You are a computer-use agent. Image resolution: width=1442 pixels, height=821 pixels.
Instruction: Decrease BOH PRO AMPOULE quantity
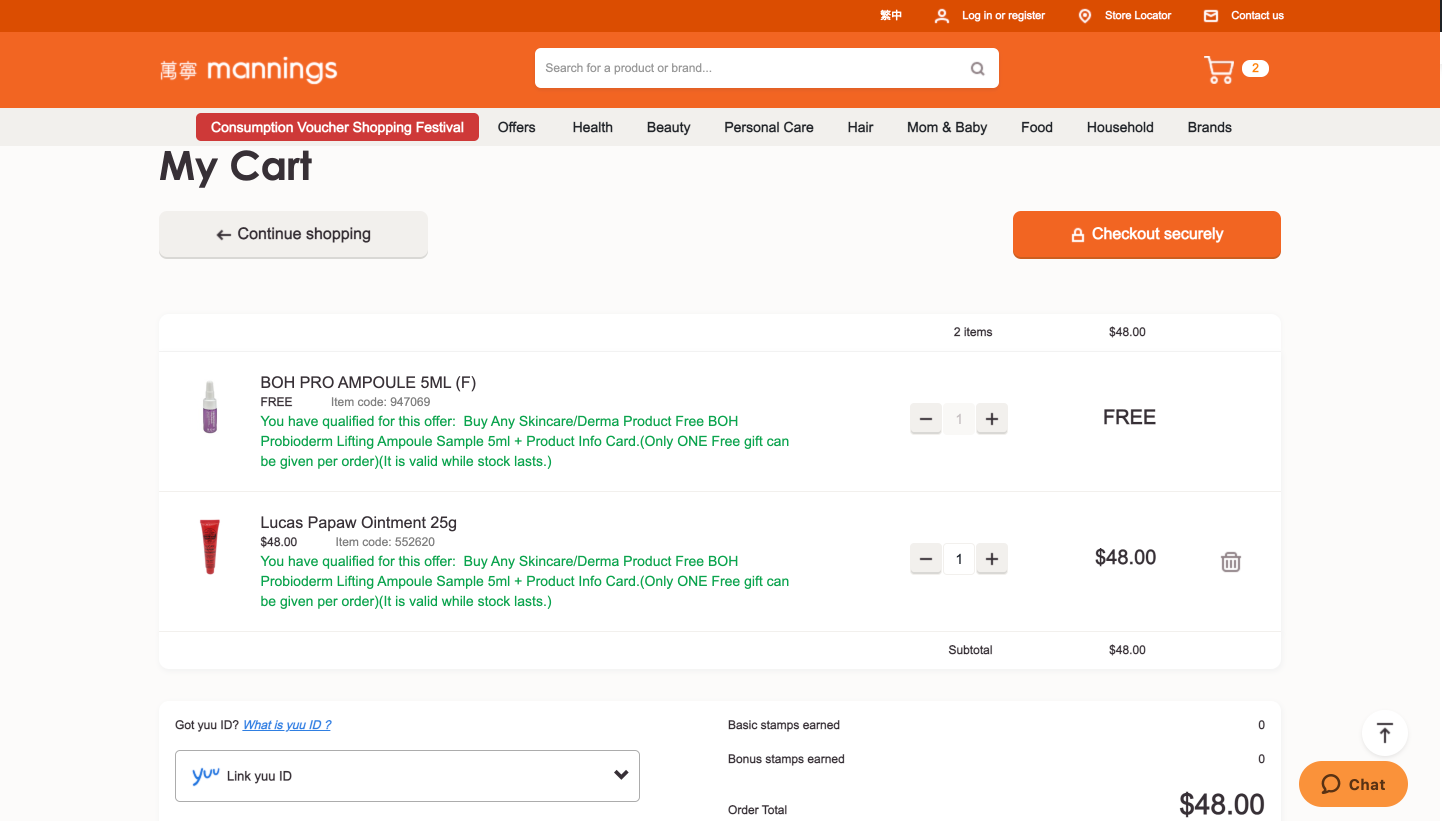(x=926, y=419)
